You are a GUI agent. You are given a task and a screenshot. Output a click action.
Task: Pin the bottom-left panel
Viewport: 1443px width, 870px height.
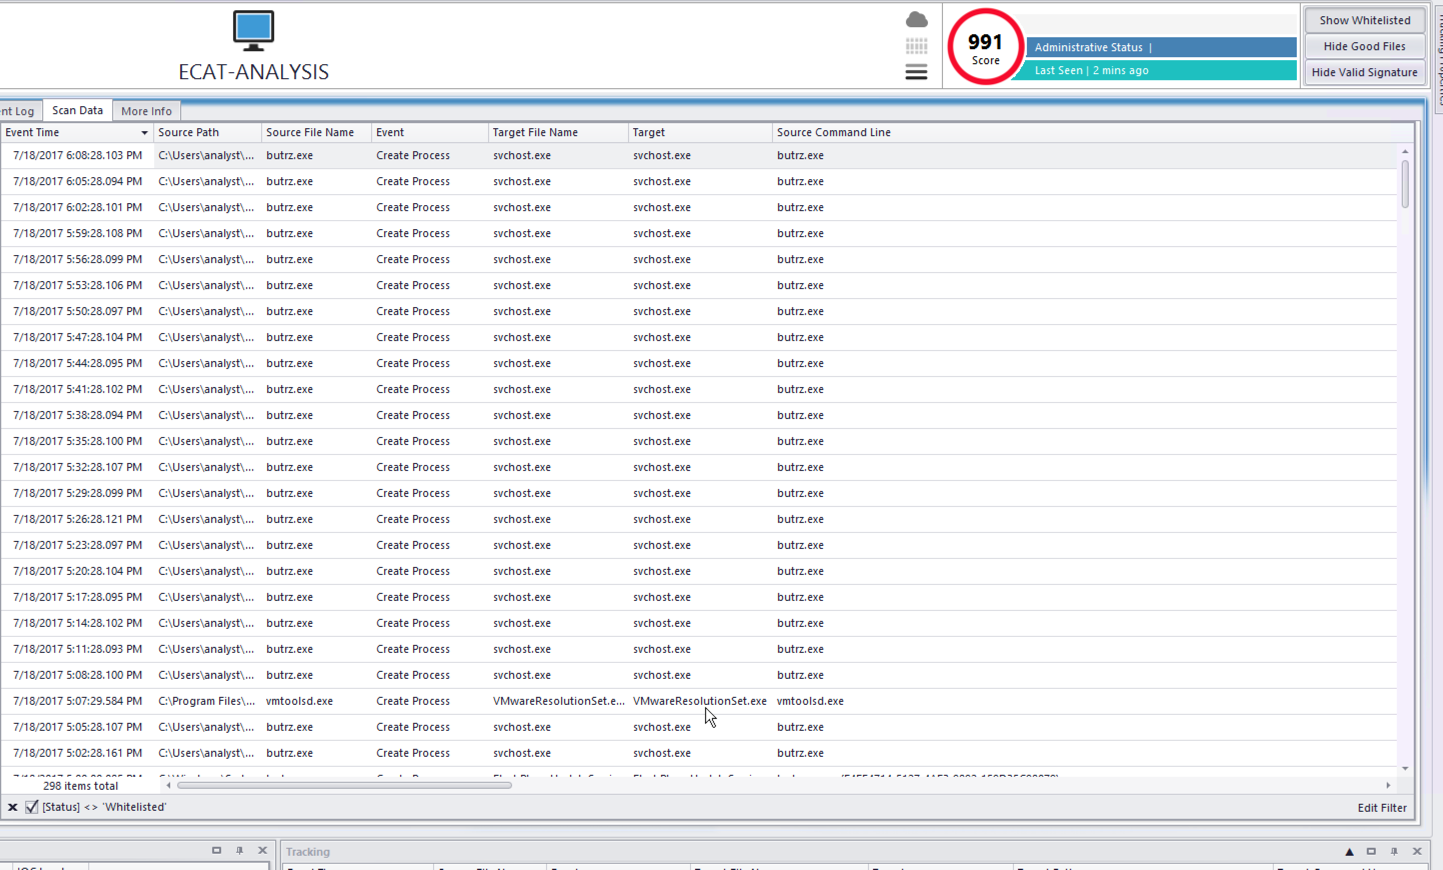point(239,850)
